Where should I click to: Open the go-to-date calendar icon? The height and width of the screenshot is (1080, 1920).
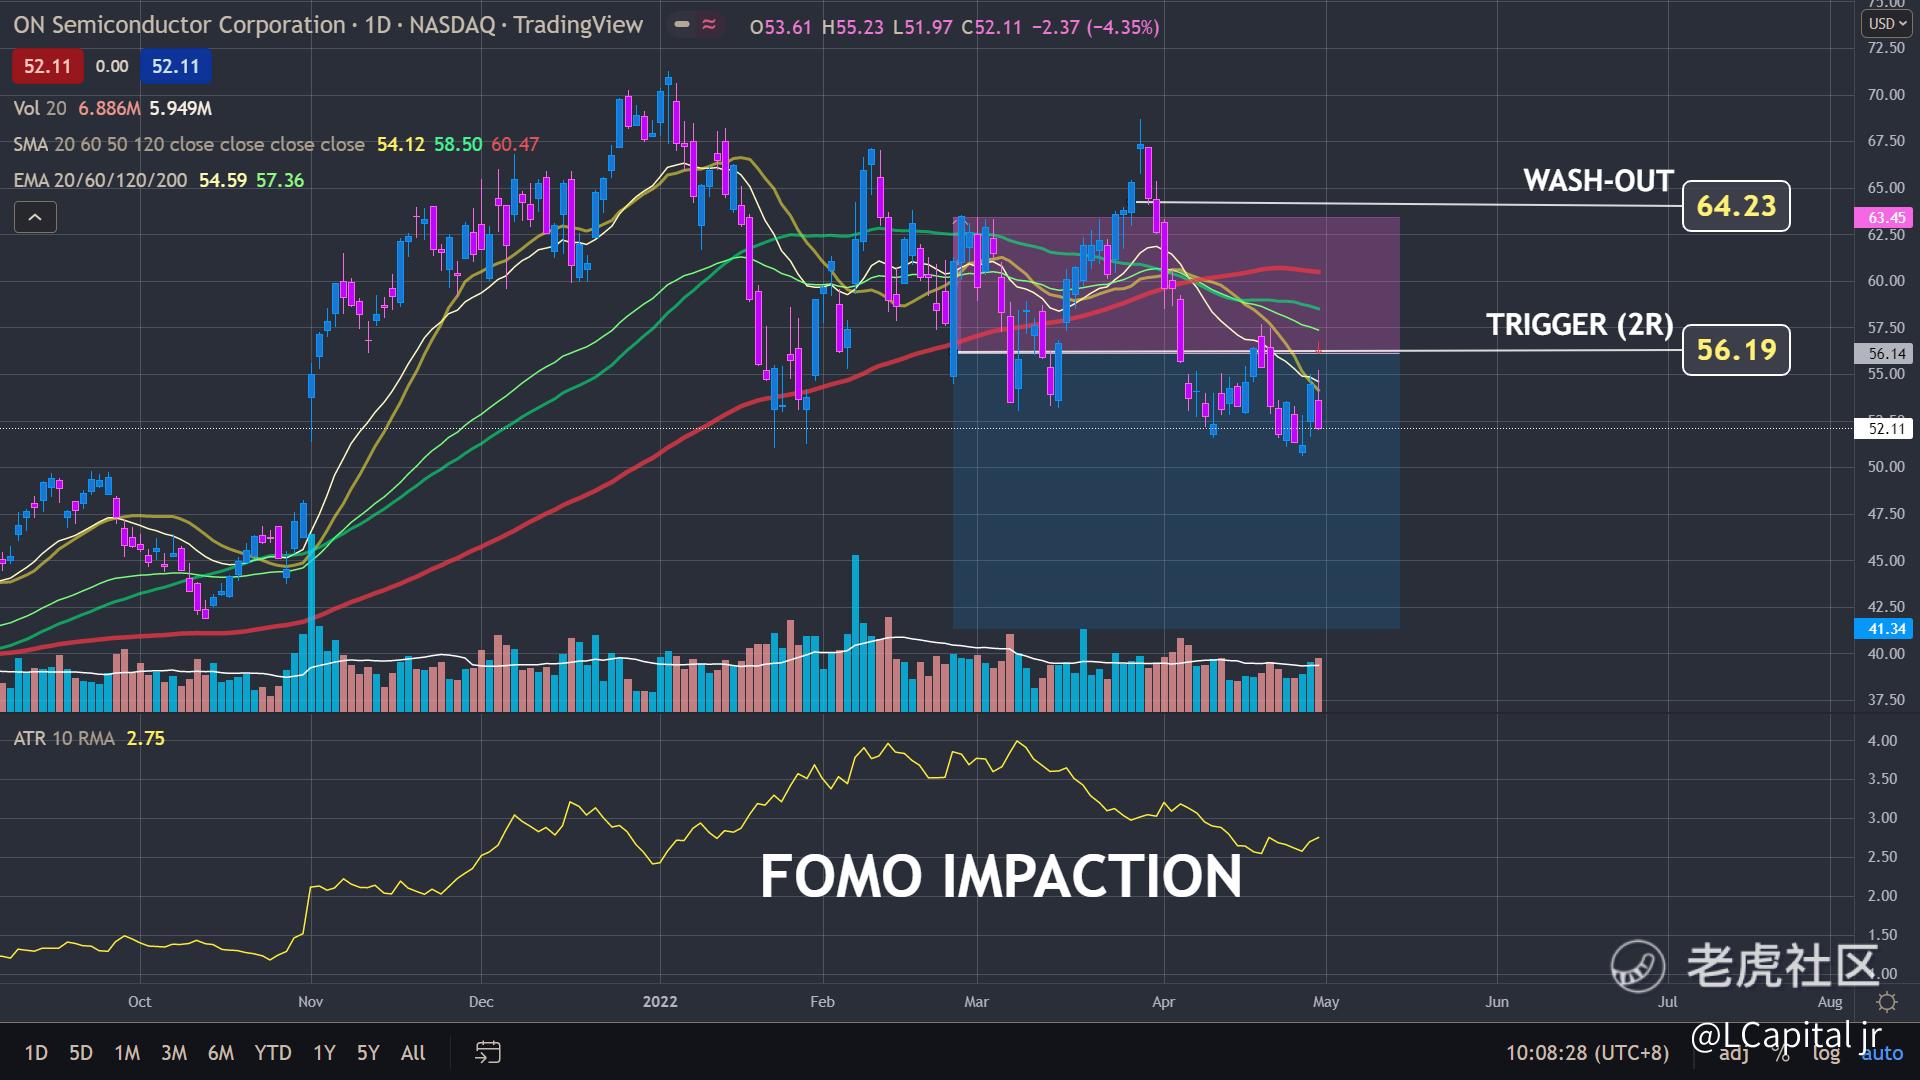point(487,1052)
